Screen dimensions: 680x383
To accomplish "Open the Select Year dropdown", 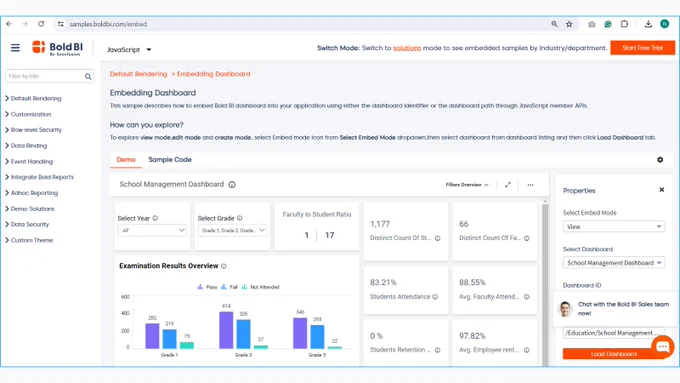I will tap(152, 230).
